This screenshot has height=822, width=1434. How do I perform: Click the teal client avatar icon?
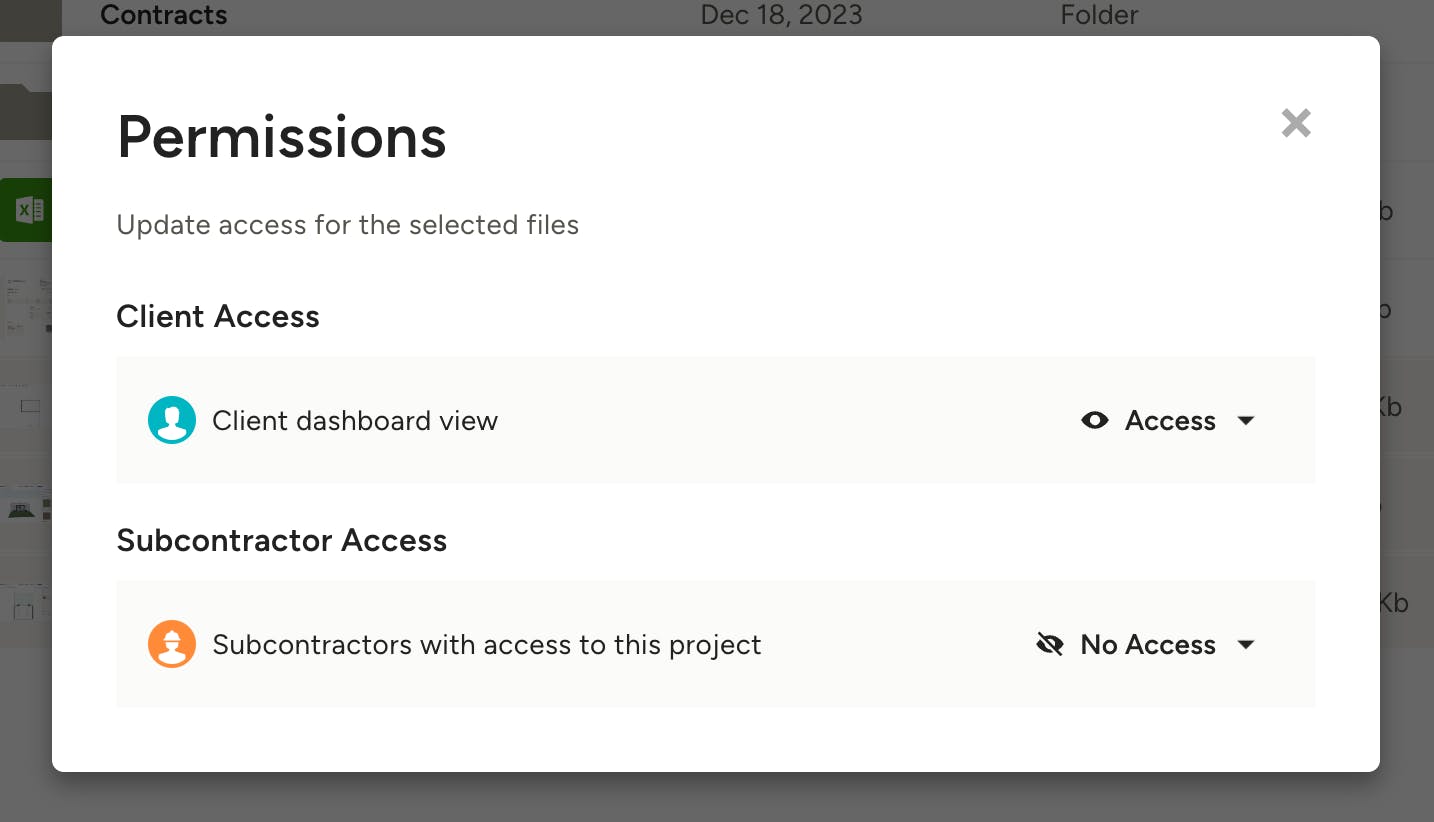click(x=172, y=420)
